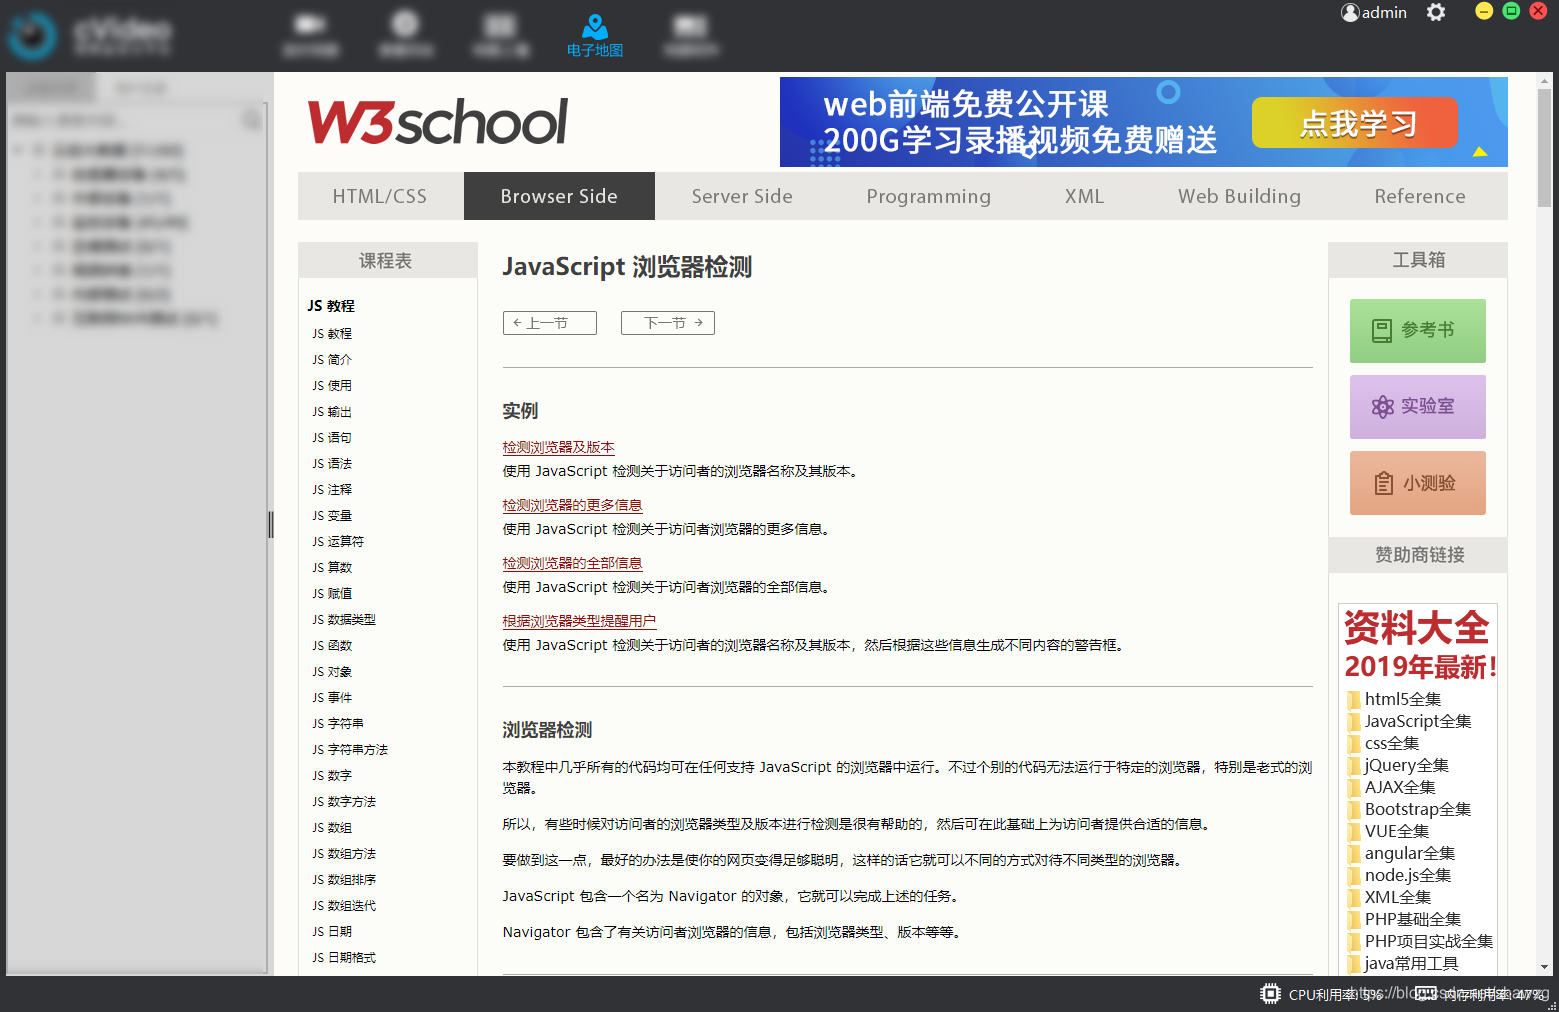Open JS 变量 in the course list

point(332,515)
